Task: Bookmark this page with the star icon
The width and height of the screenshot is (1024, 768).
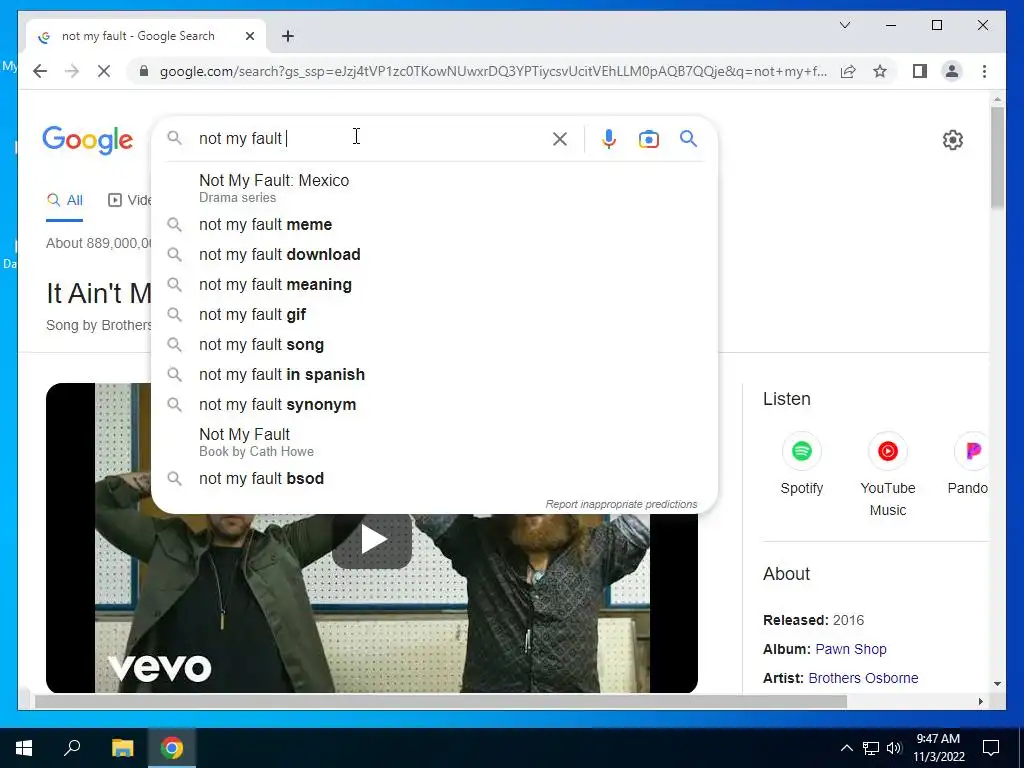Action: (880, 71)
